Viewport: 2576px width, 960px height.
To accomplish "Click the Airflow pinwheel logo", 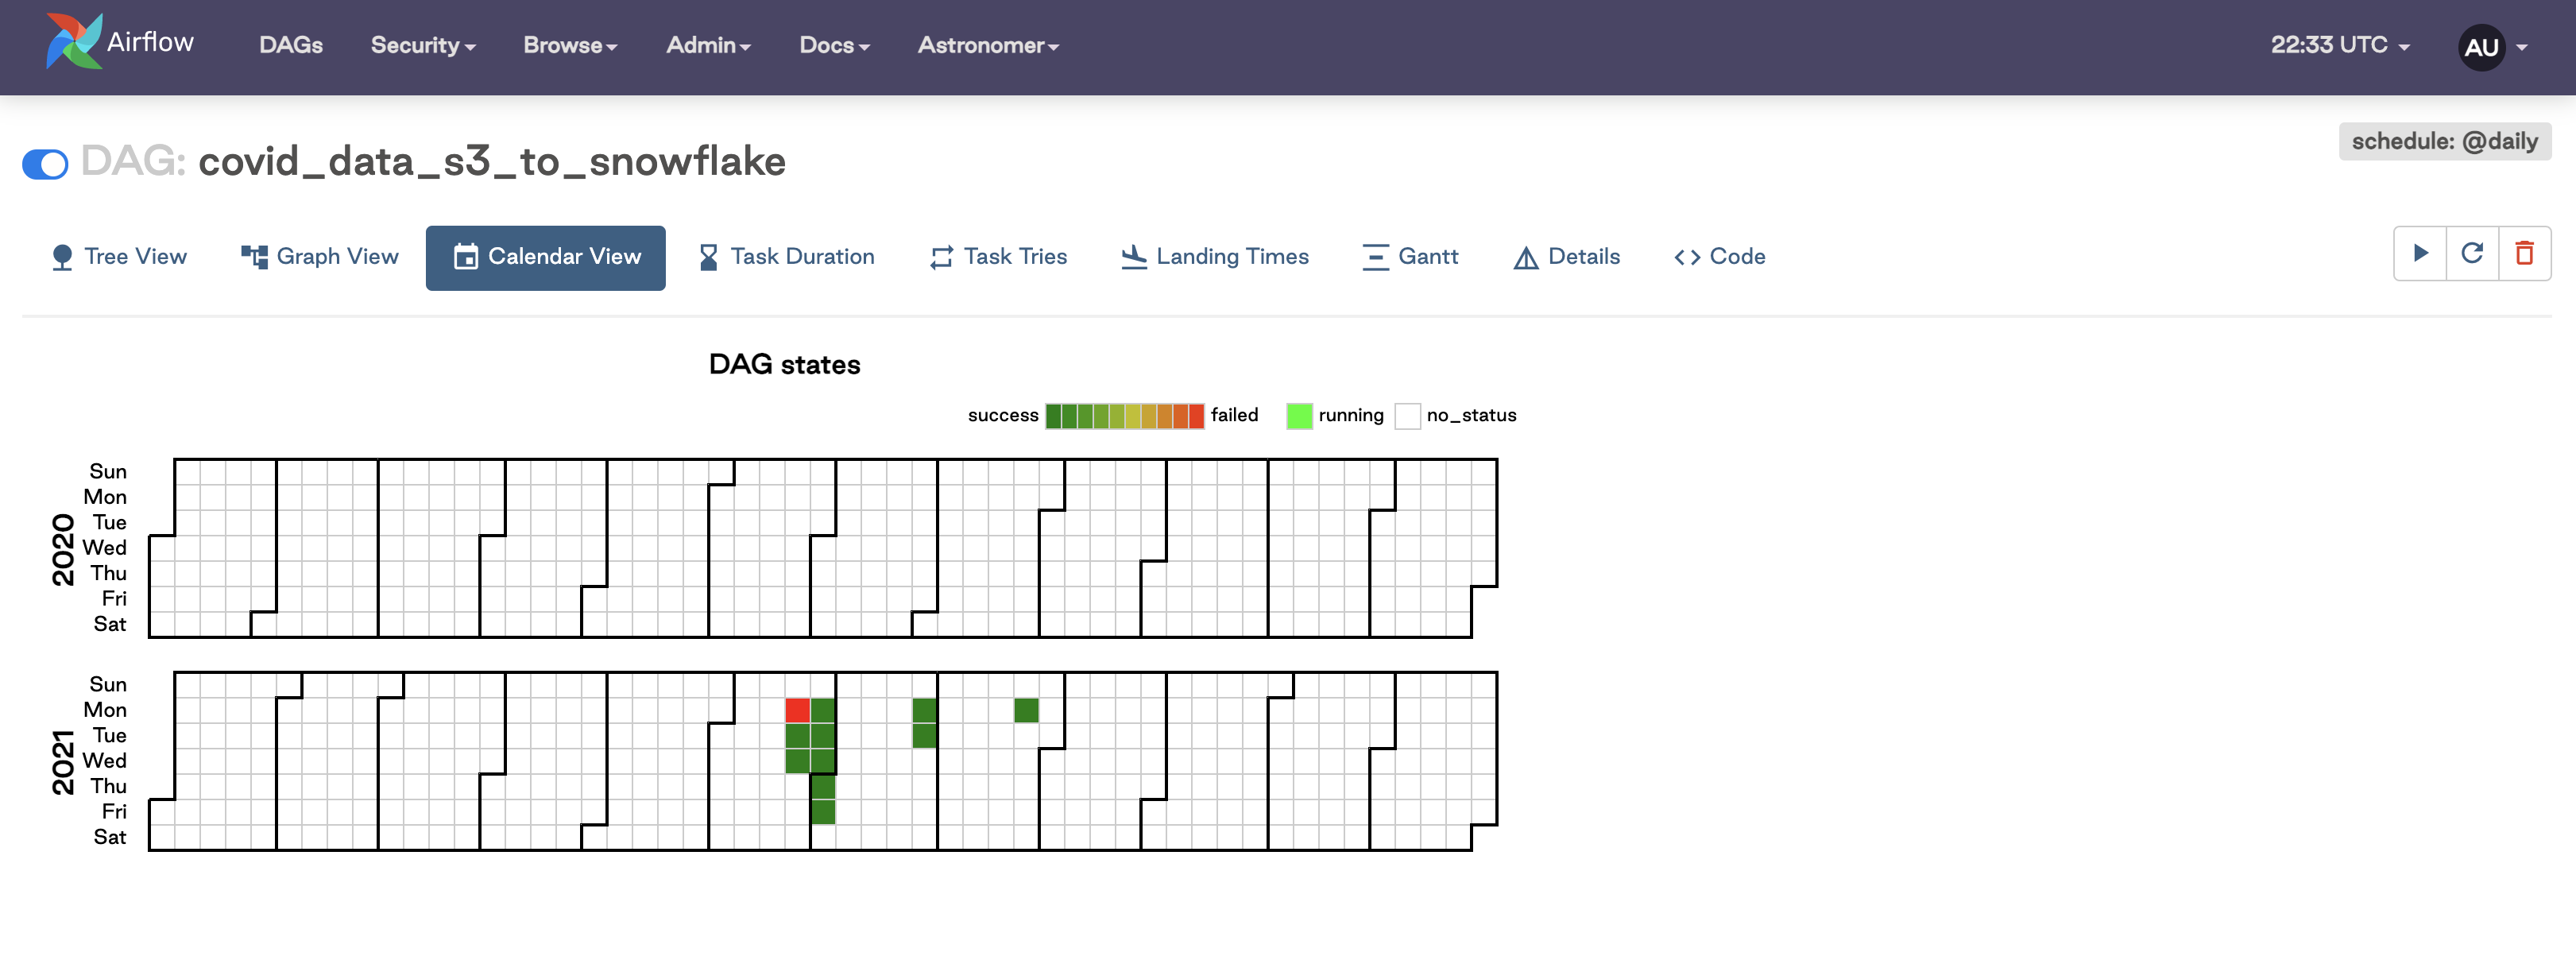I will click(x=73, y=41).
